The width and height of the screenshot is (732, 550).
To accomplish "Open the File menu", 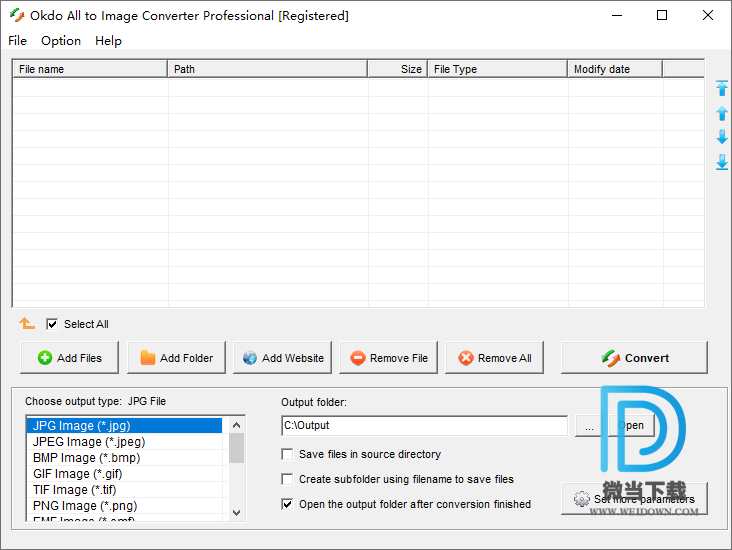I will pos(17,41).
